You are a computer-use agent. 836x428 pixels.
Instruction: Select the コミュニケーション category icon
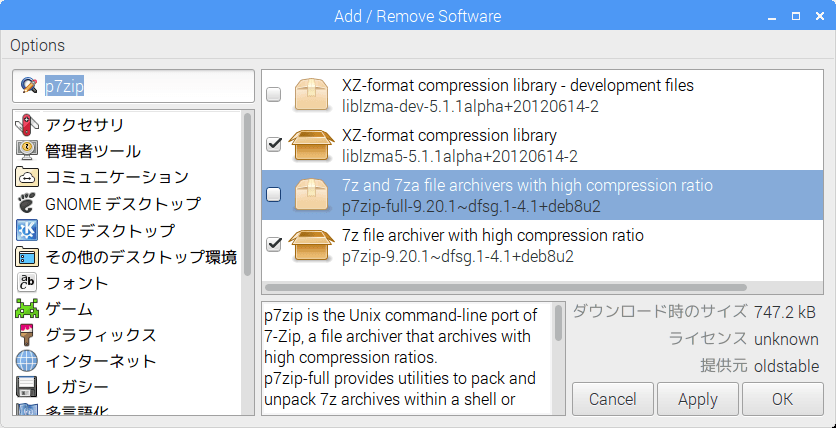click(27, 177)
